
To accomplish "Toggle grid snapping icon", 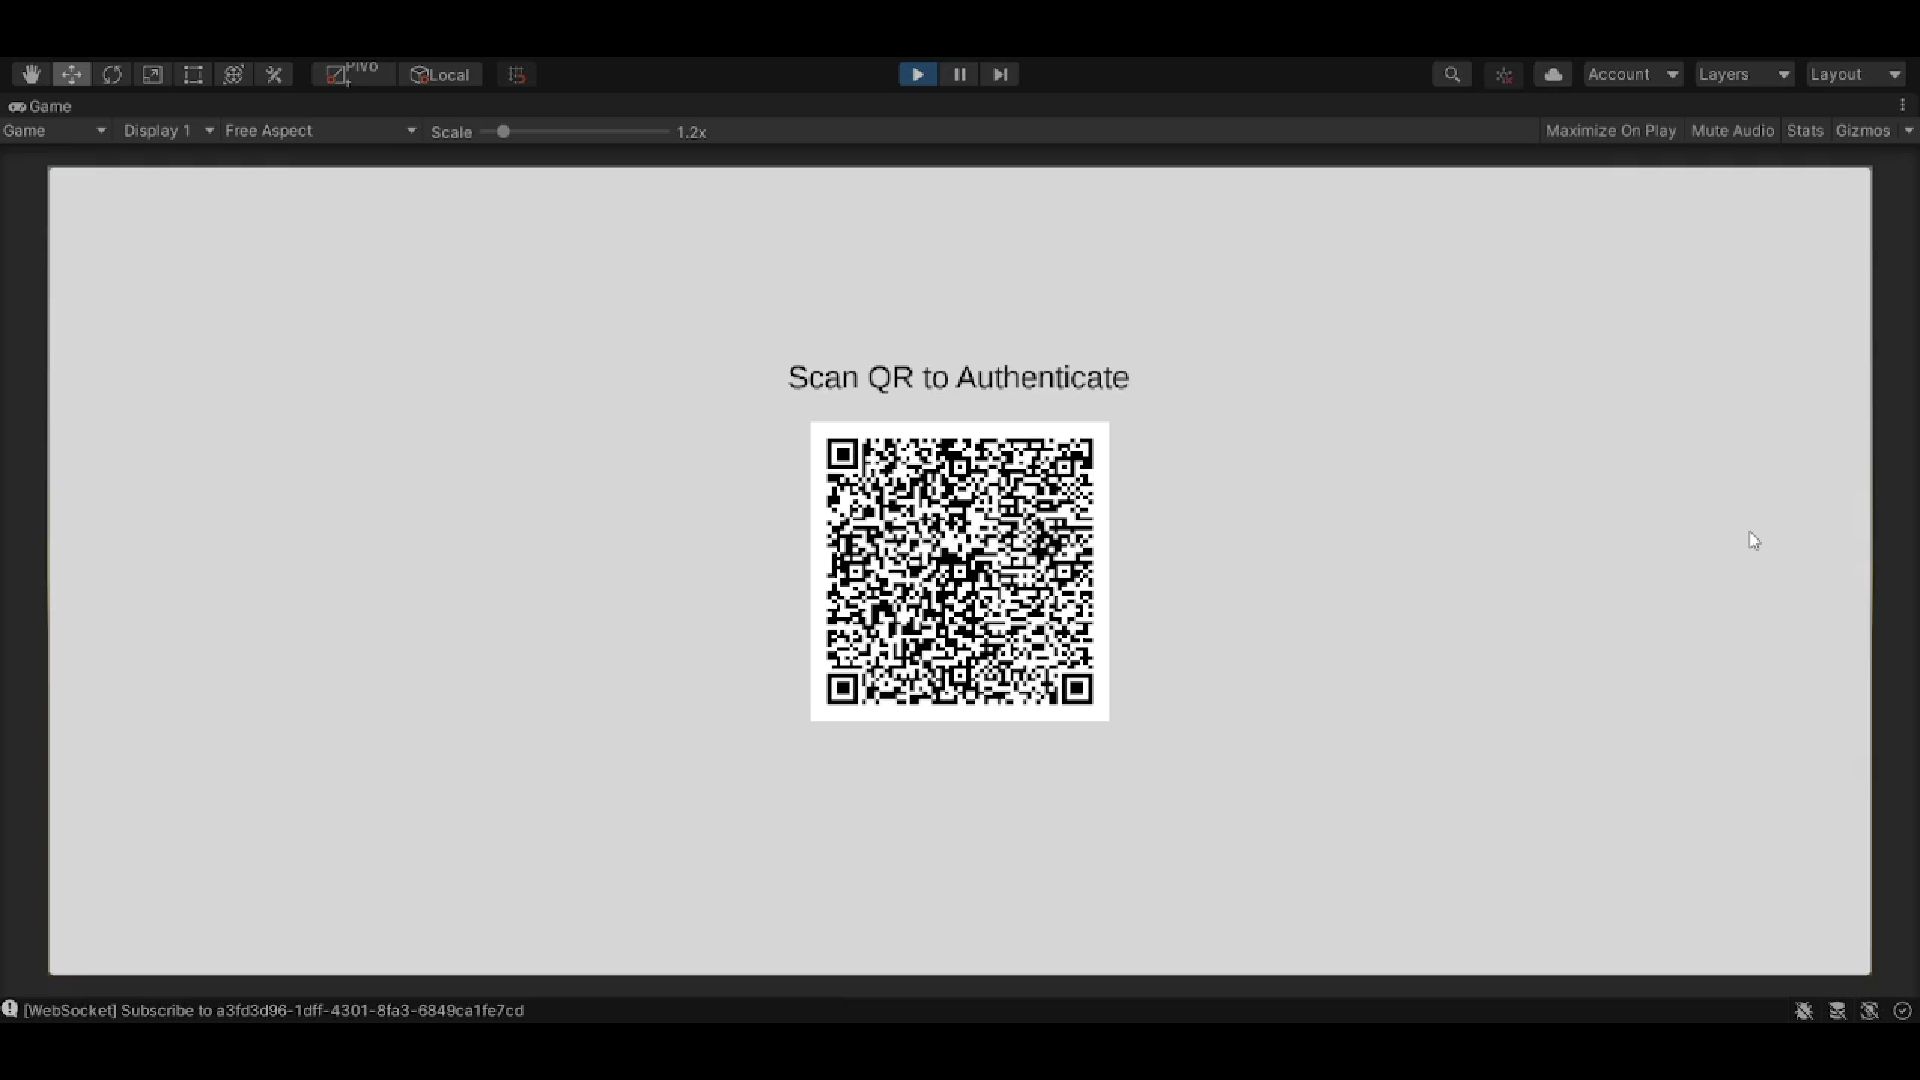I will point(516,75).
